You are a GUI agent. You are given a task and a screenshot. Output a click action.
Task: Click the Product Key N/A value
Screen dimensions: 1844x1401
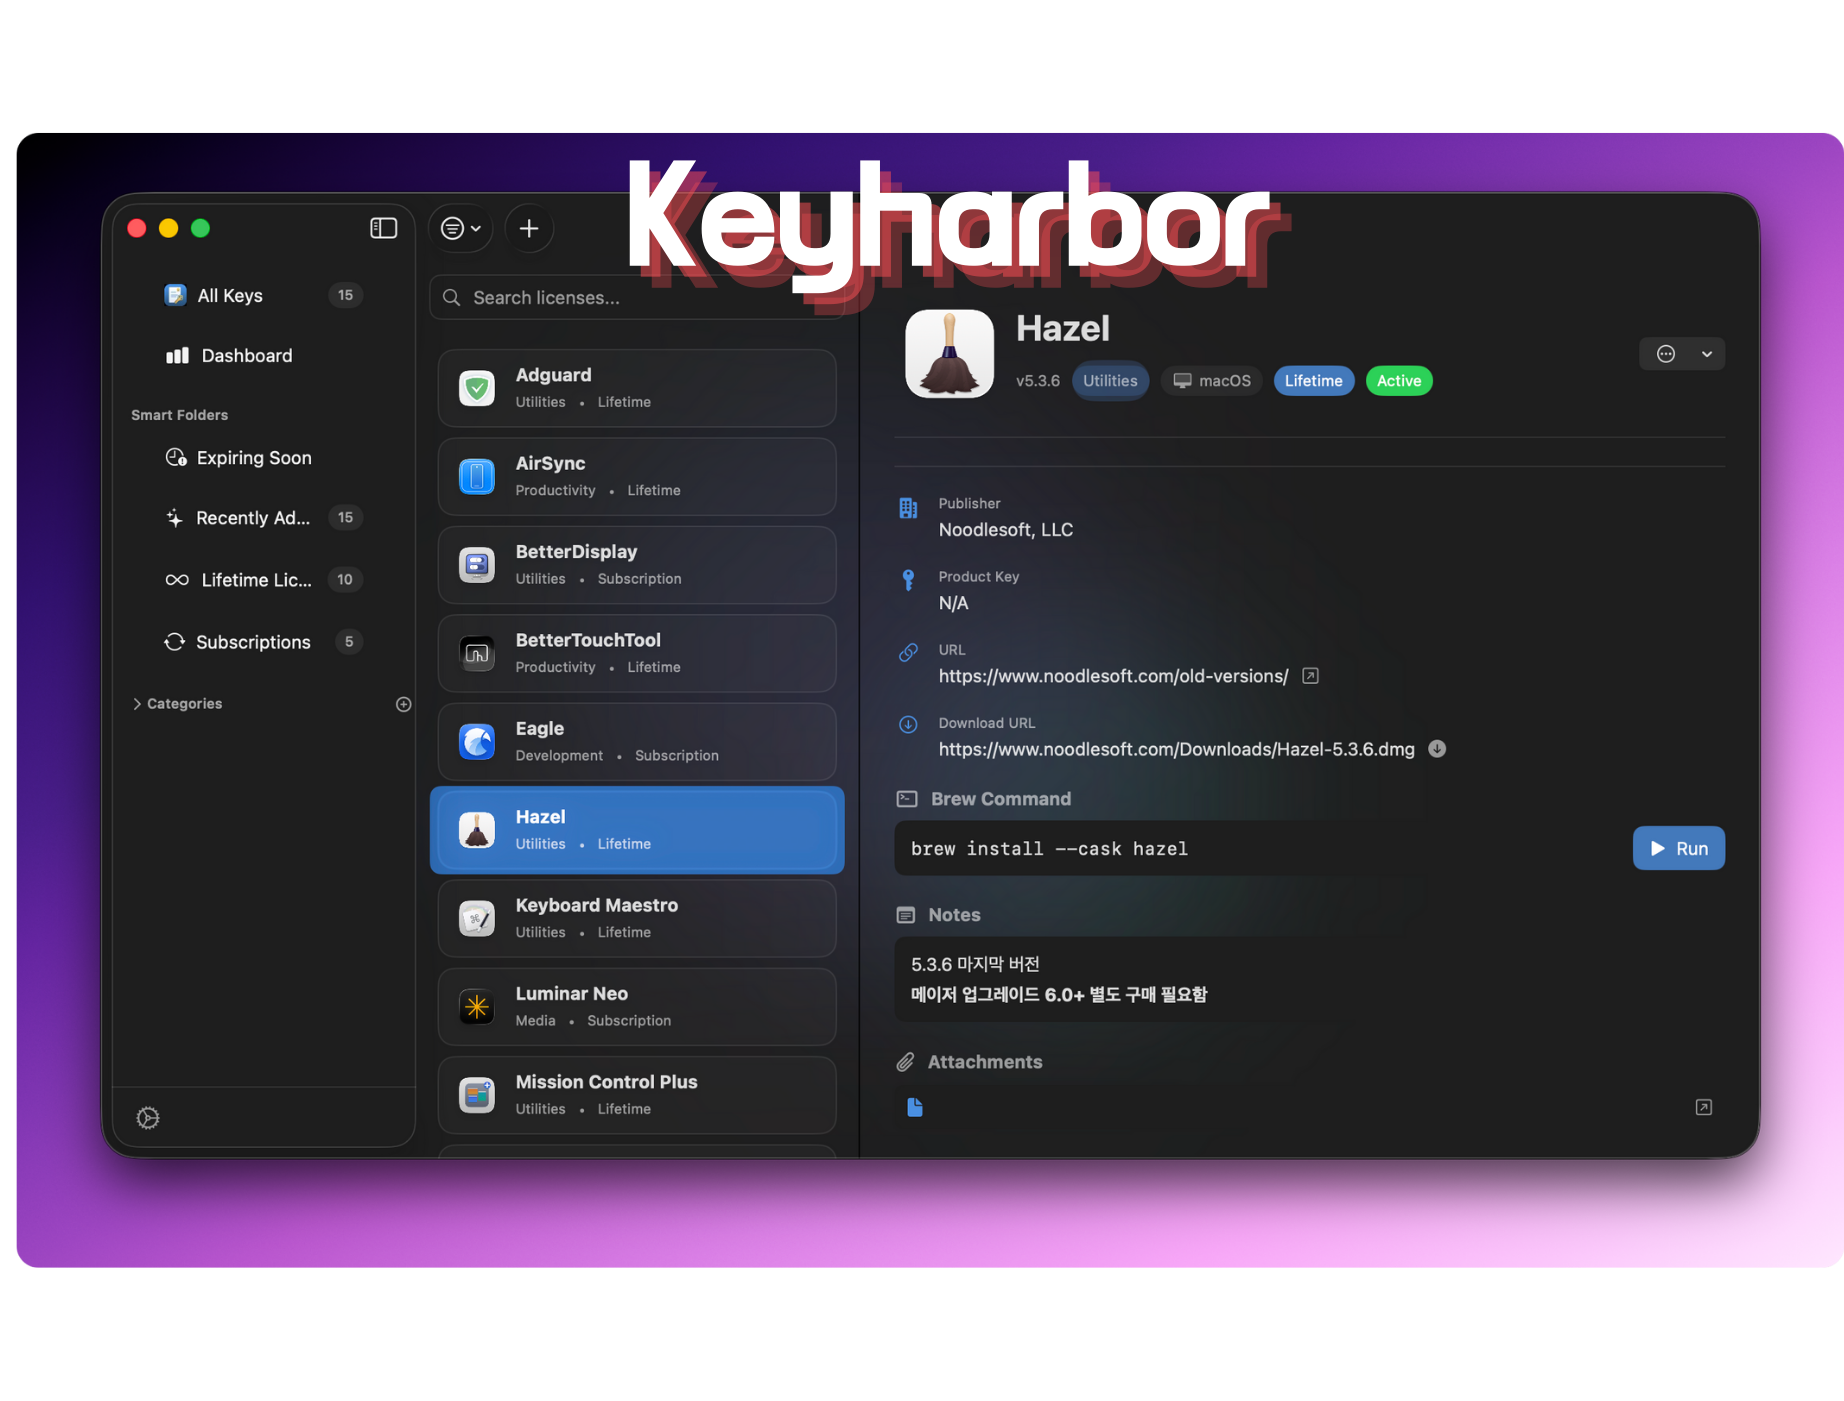953,603
